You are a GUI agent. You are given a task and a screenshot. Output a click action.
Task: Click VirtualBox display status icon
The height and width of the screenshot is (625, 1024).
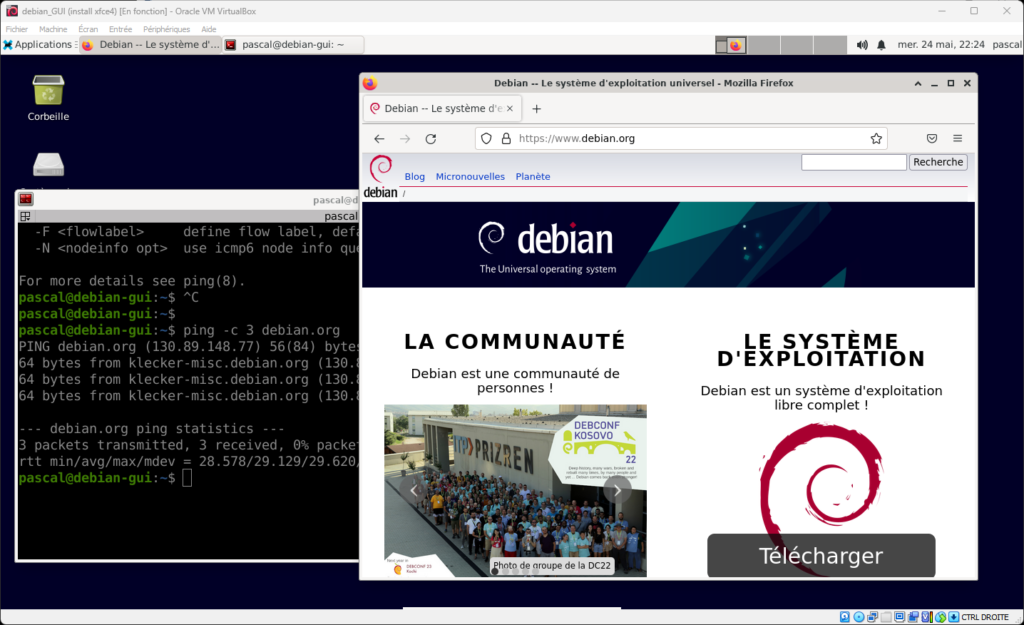pyautogui.click(x=899, y=617)
